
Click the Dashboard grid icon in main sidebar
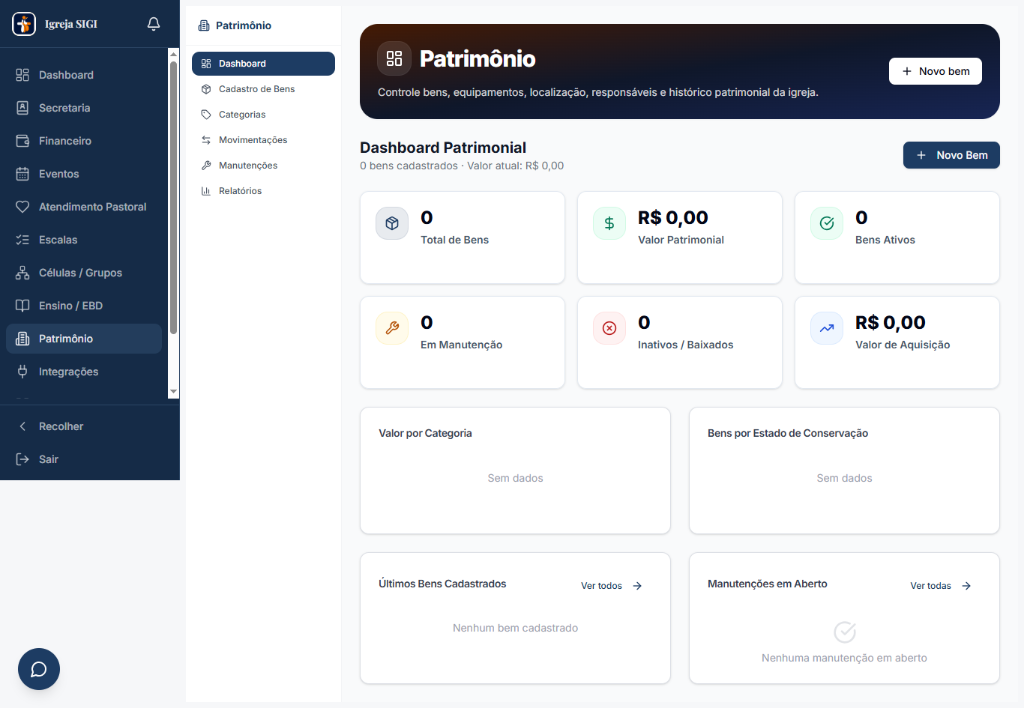pos(22,75)
